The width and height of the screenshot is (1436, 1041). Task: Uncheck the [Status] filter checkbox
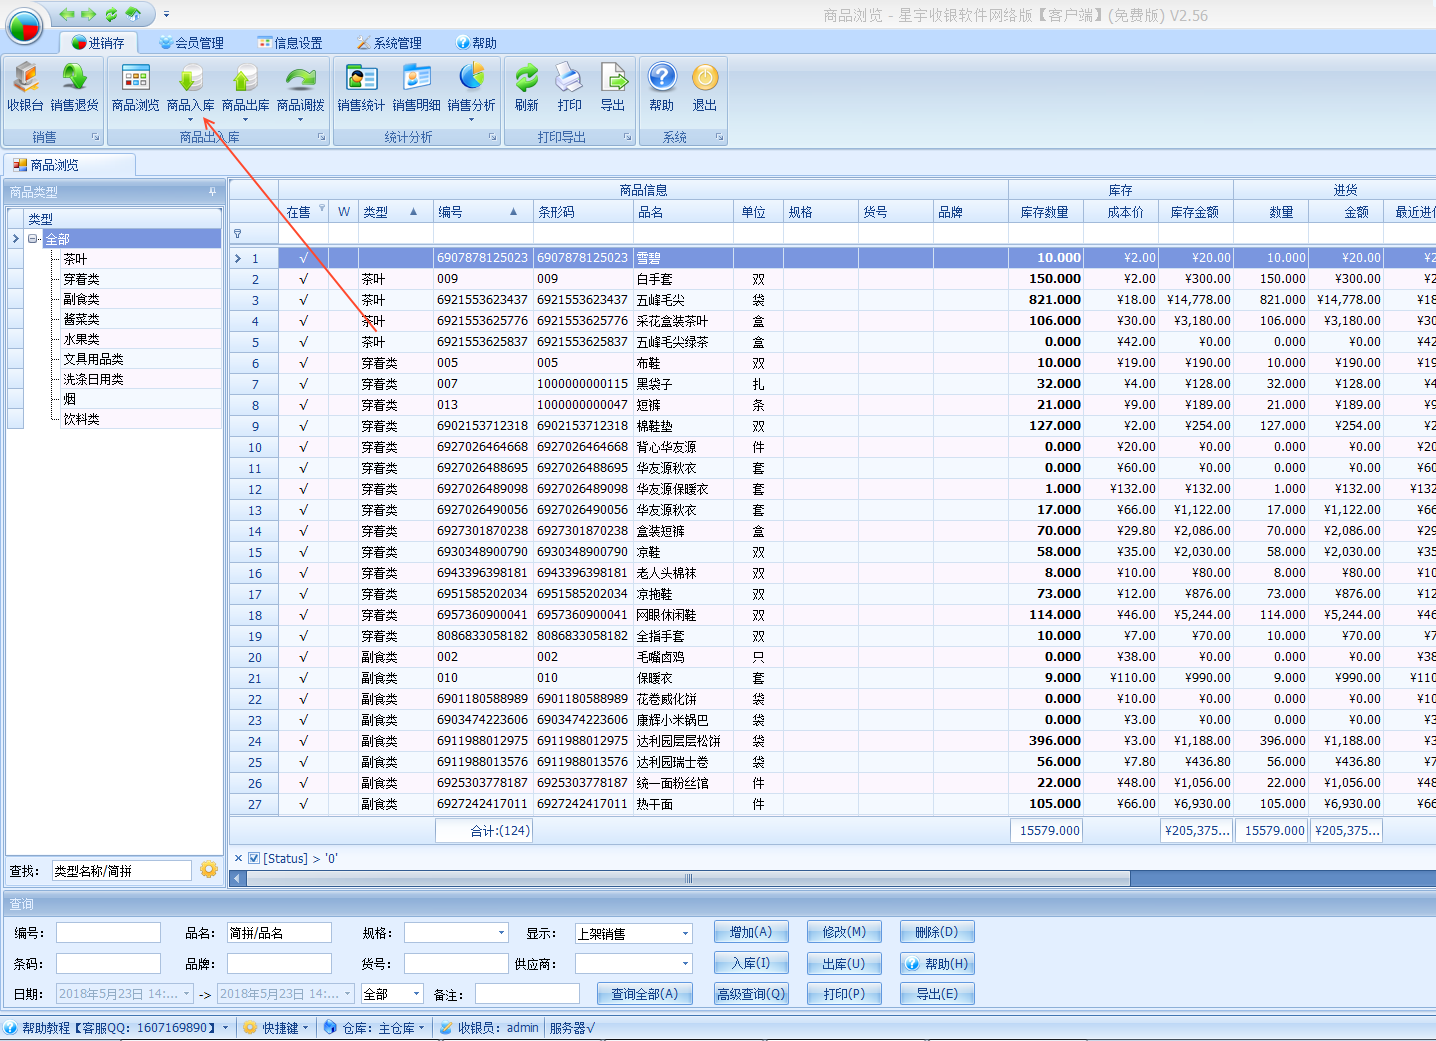pyautogui.click(x=254, y=858)
